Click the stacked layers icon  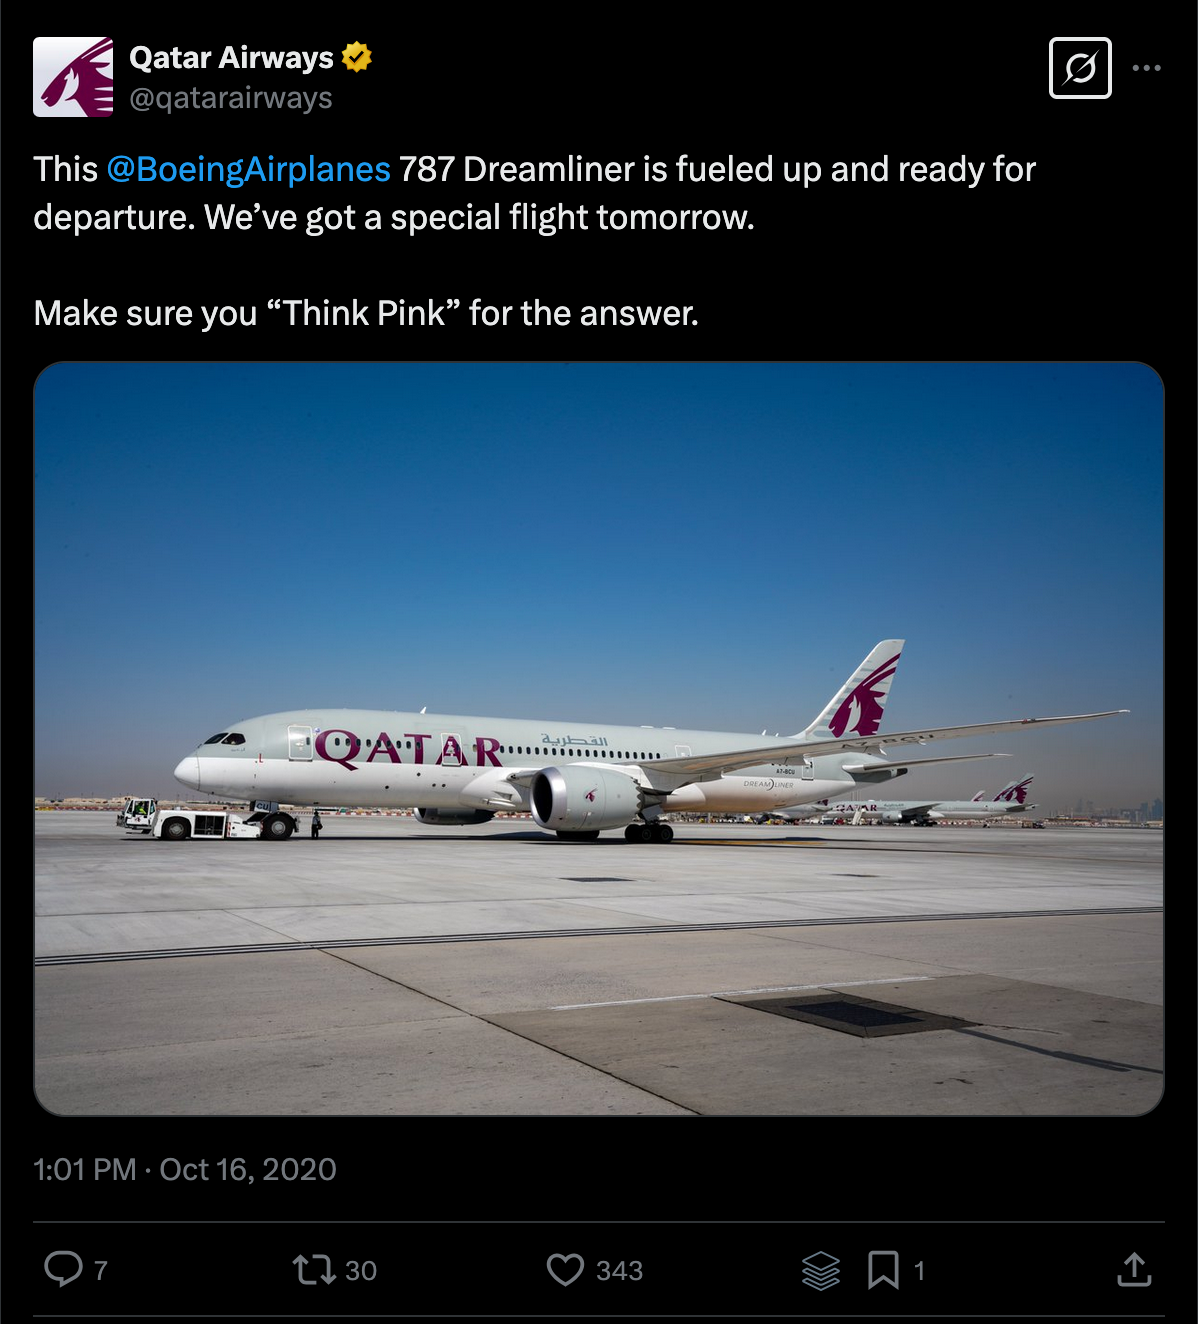[x=821, y=1270]
